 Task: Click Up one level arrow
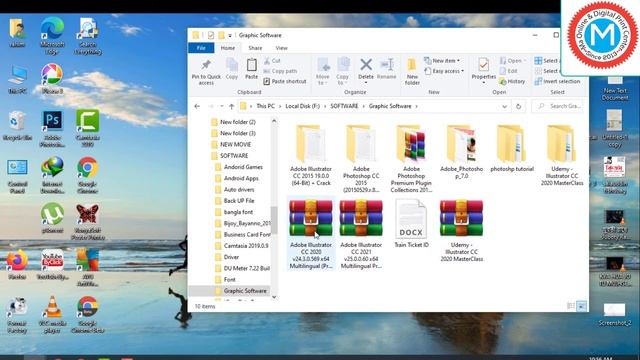pos(232,106)
